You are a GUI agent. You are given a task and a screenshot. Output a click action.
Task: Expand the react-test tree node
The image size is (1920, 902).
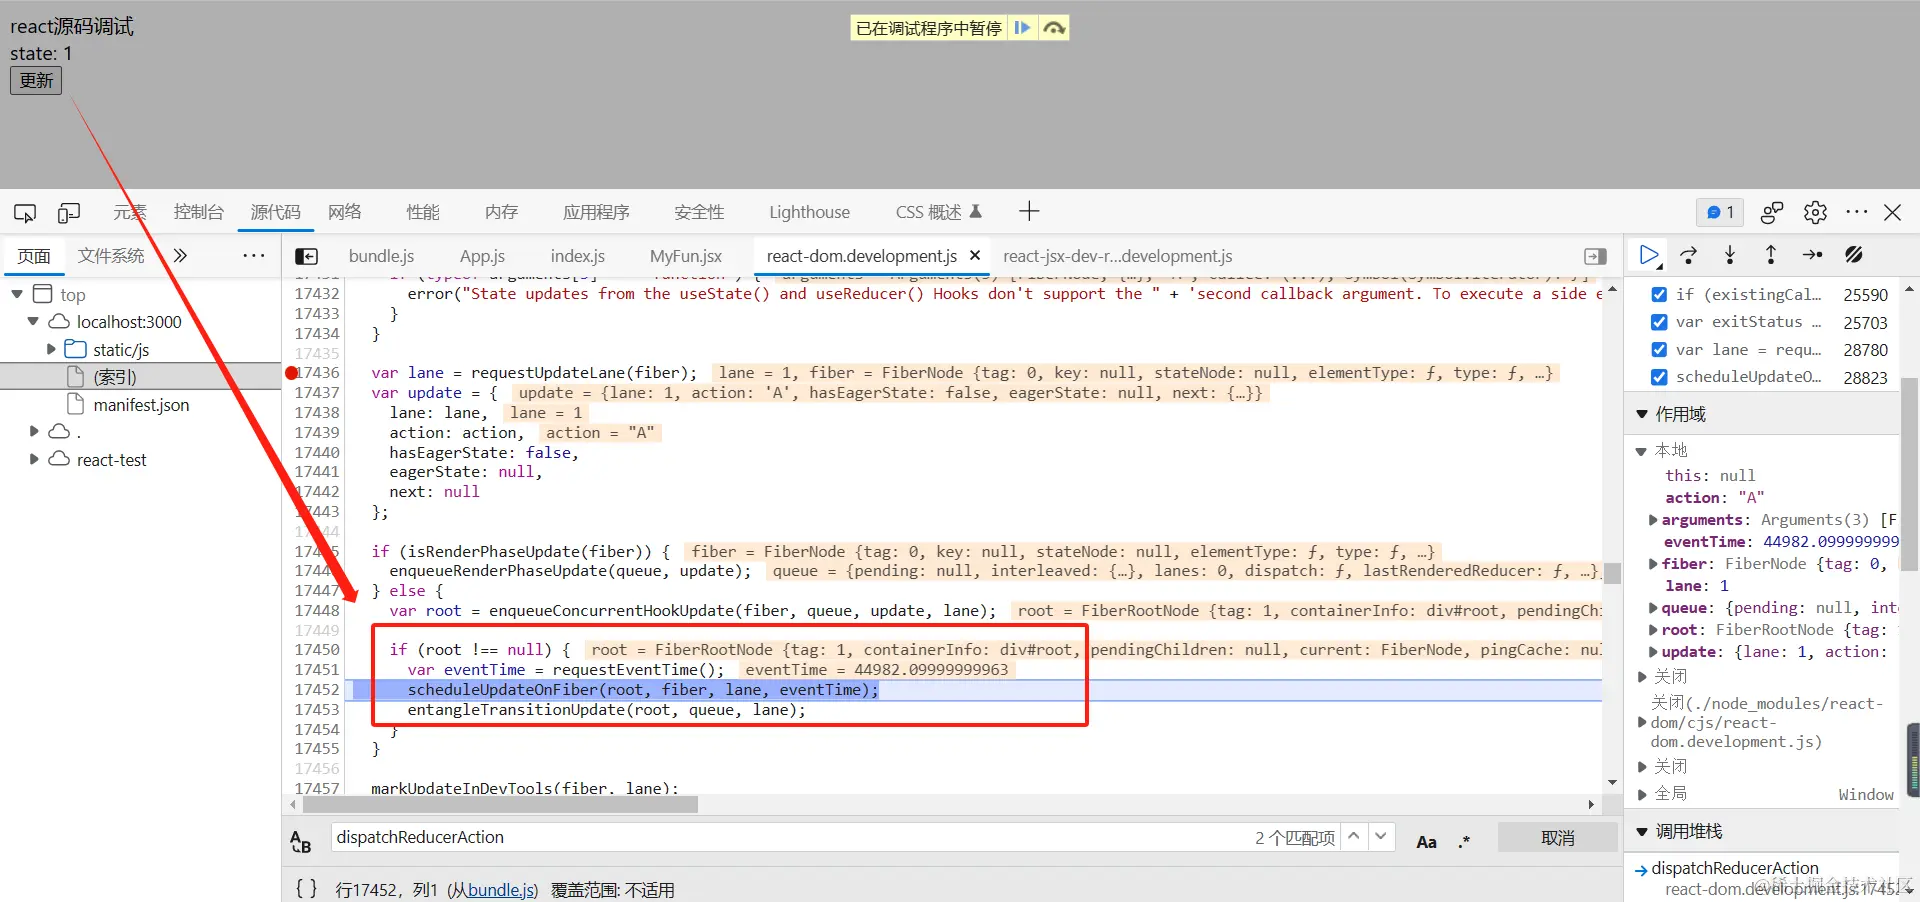click(33, 459)
